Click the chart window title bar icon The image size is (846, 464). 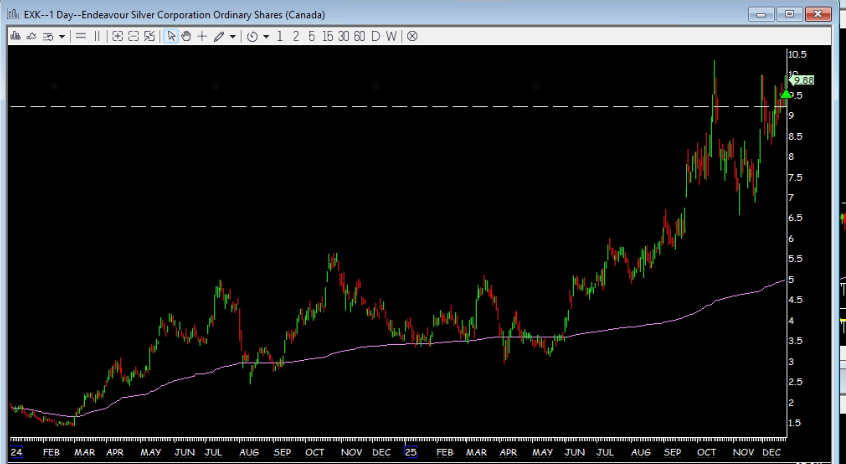[13, 14]
